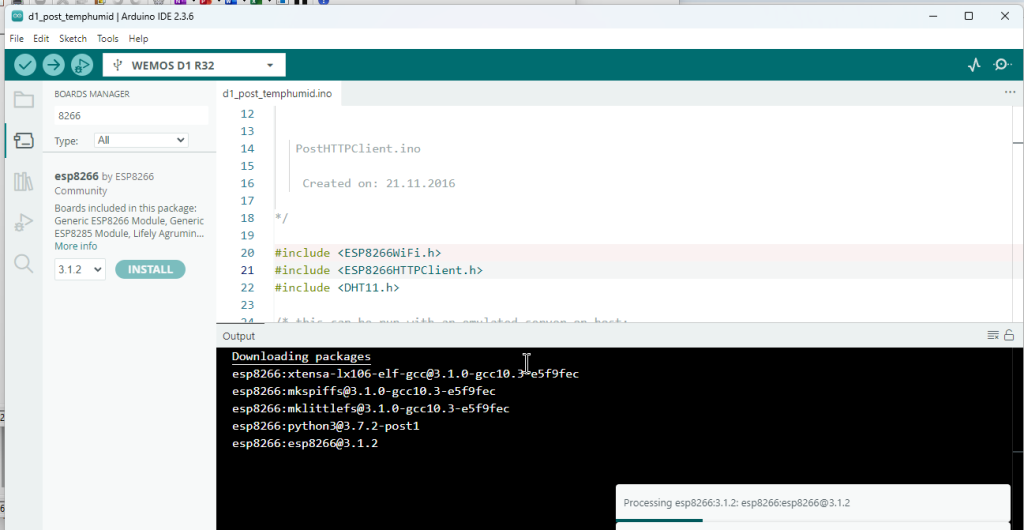Click the Verify checkmark button
The width and height of the screenshot is (1024, 530).
coord(25,65)
